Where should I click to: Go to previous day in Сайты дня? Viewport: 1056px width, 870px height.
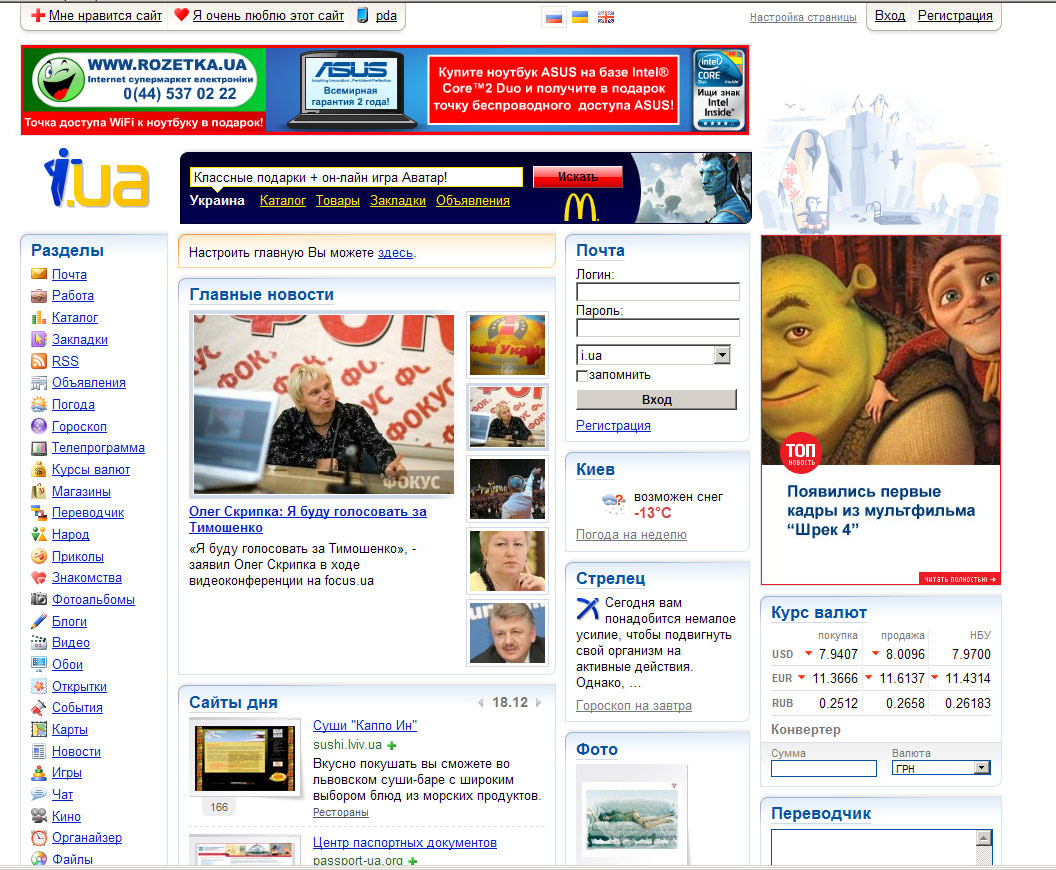pos(480,702)
